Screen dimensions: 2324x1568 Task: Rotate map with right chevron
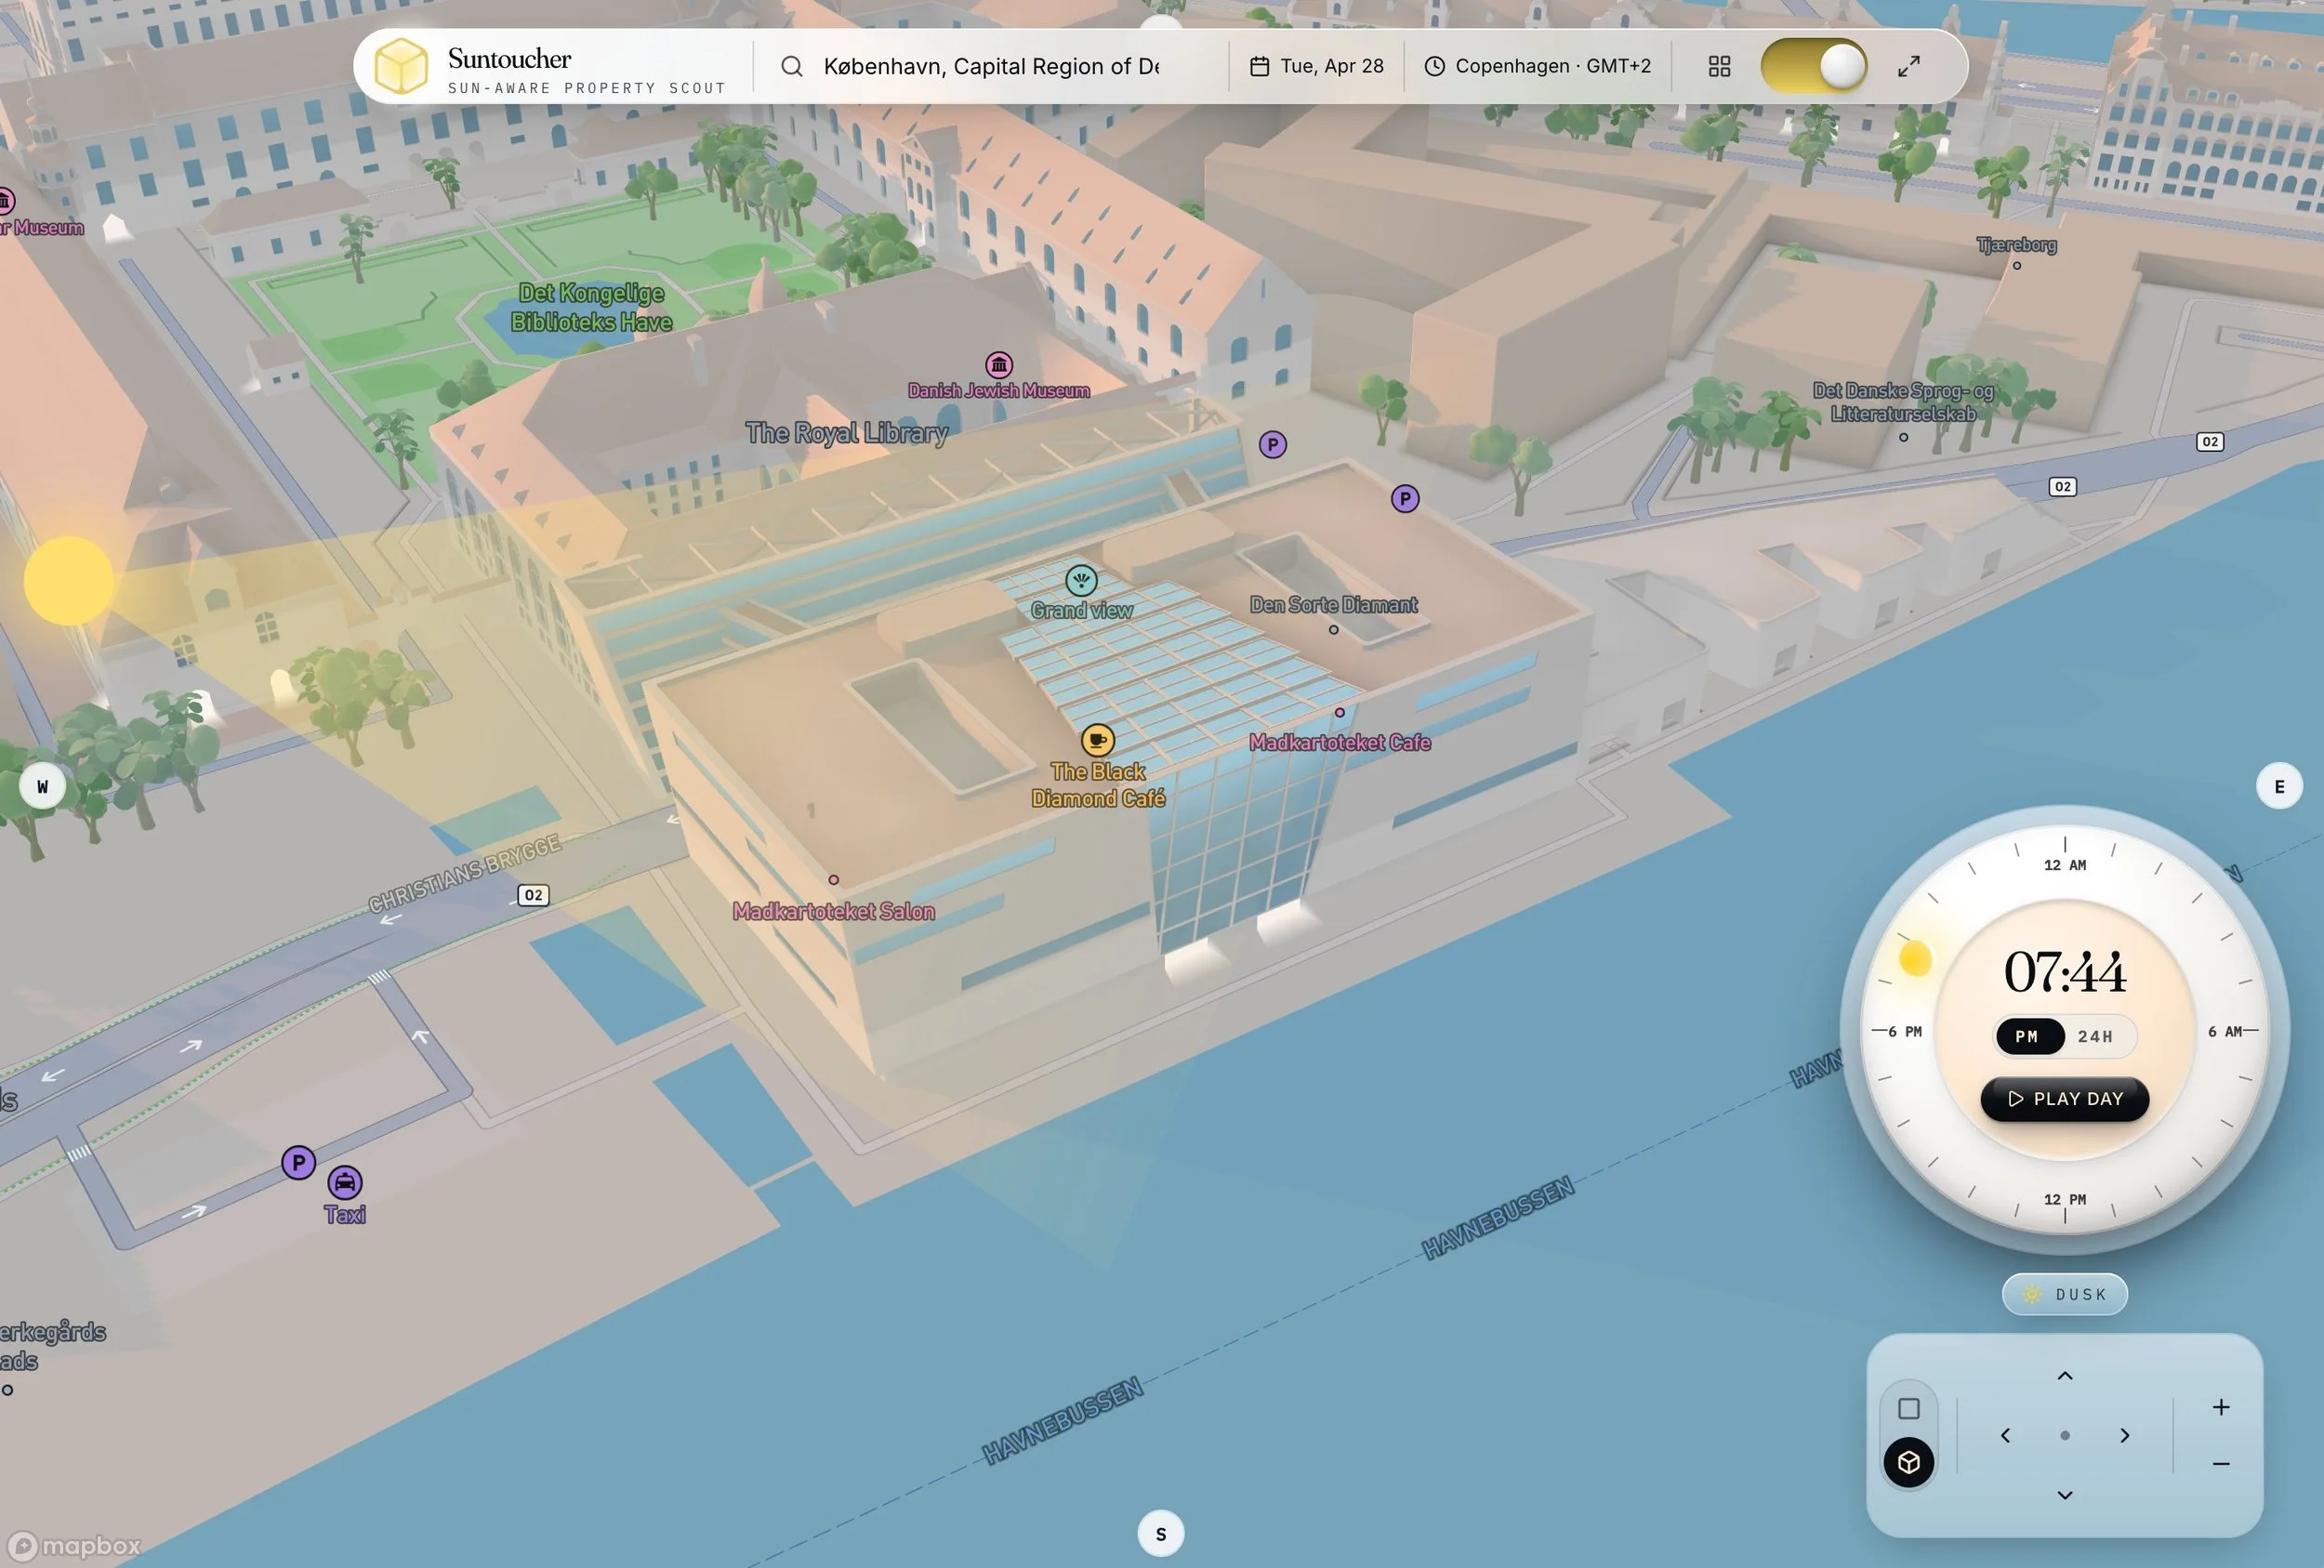[2124, 1435]
